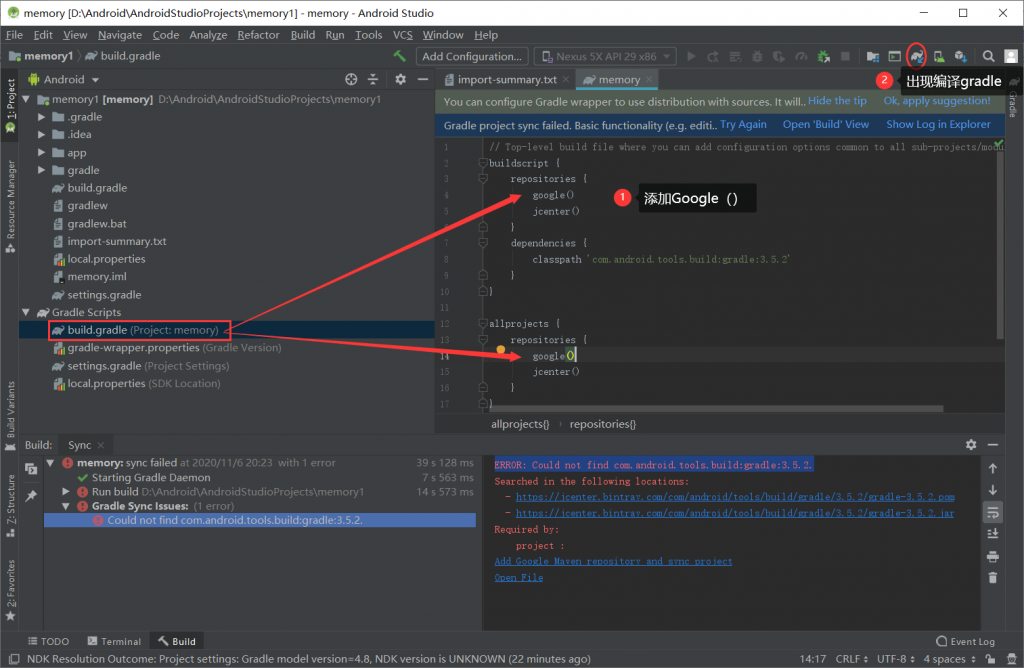Toggle the 1: Project tool window
The height and width of the screenshot is (668, 1024).
point(10,106)
